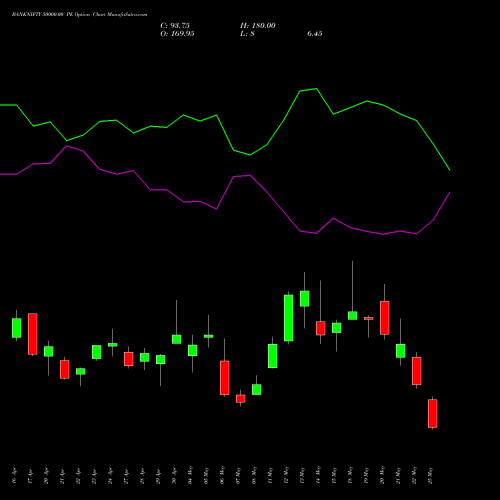Click the 16 Apr date label
This screenshot has height=500, width=500.
[14, 476]
